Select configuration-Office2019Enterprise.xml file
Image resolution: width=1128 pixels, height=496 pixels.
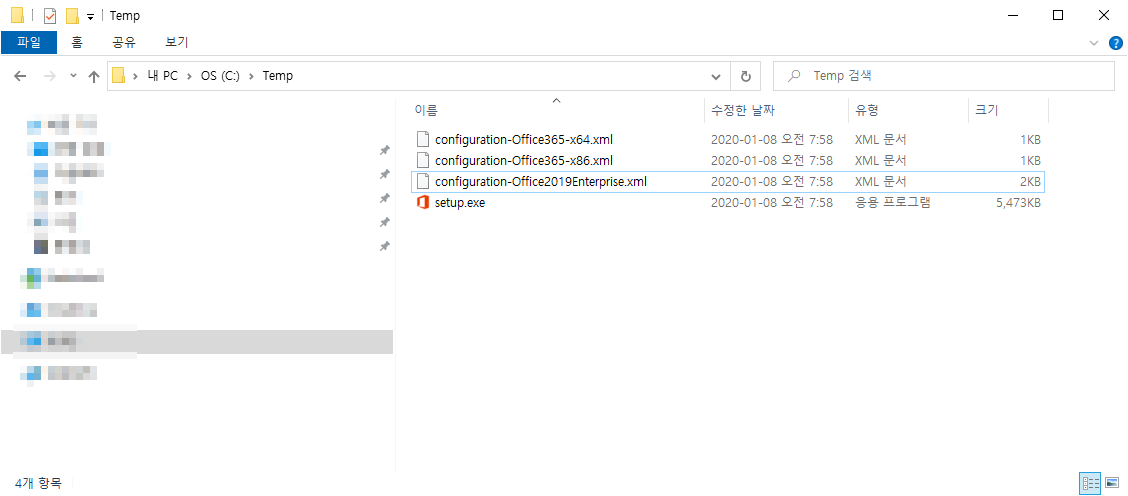pos(541,181)
